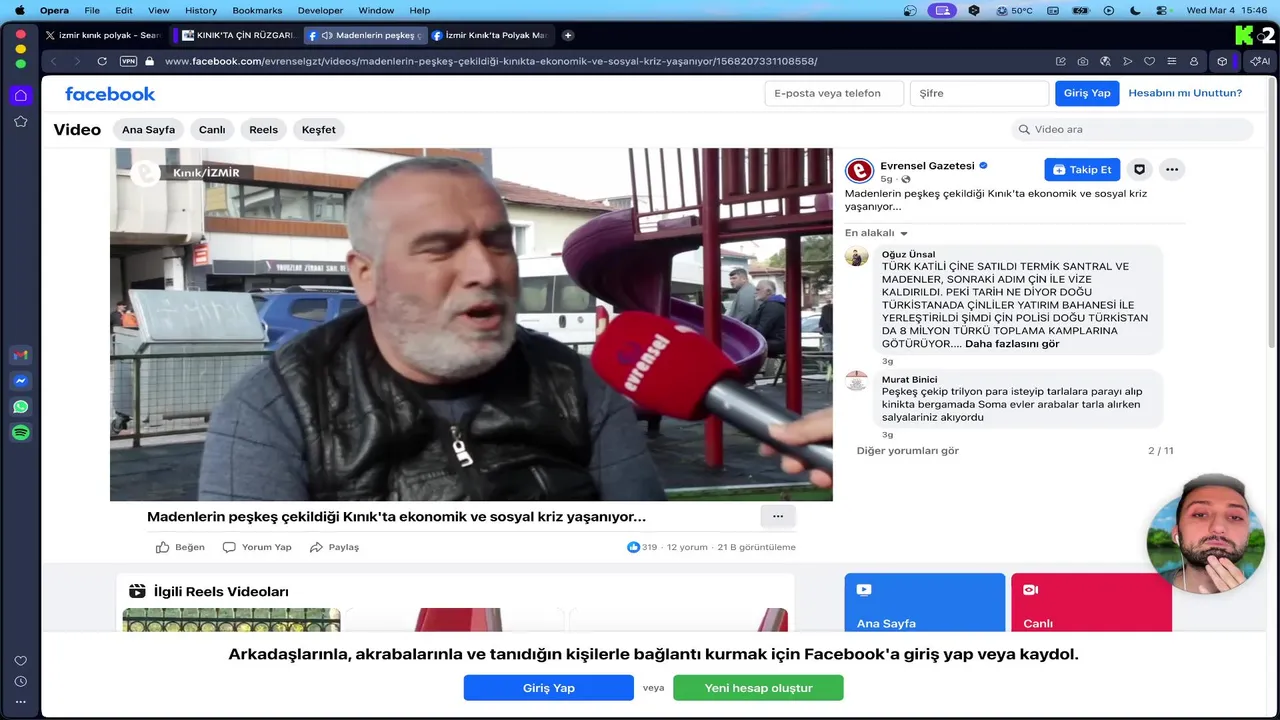
Task: Go back to previous page
Action: tap(54, 61)
